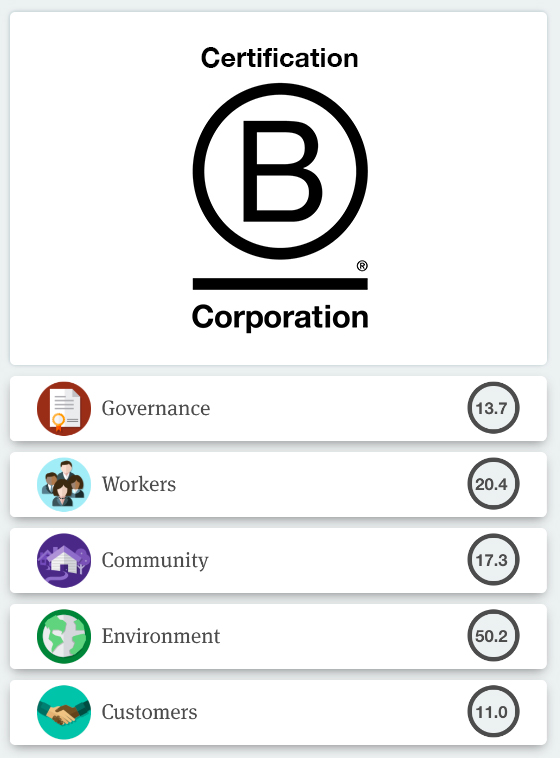Select the Environment score badge 50.2
Image resolution: width=560 pixels, height=758 pixels.
(493, 636)
